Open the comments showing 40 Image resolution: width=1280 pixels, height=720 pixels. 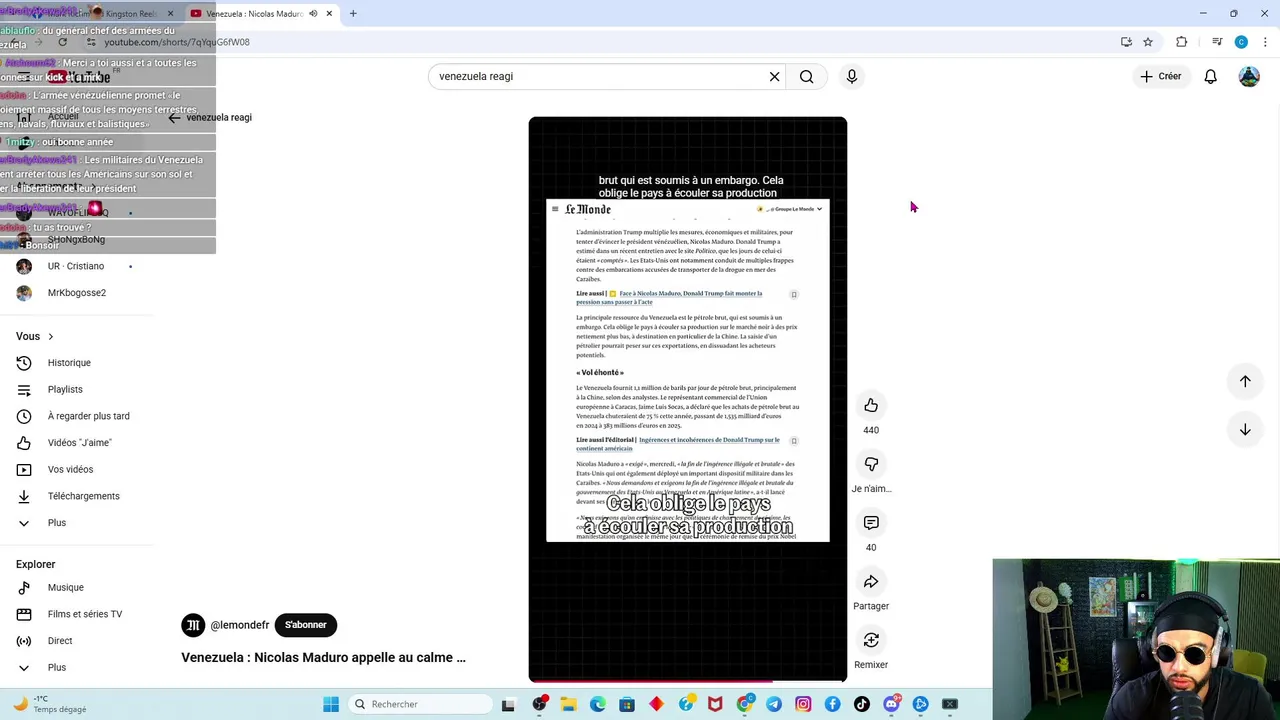pos(871,523)
